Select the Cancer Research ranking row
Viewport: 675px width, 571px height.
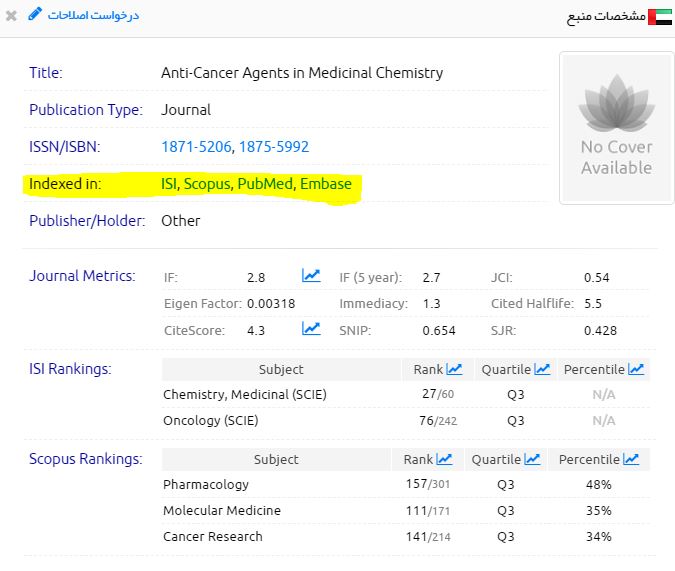[x=213, y=537]
